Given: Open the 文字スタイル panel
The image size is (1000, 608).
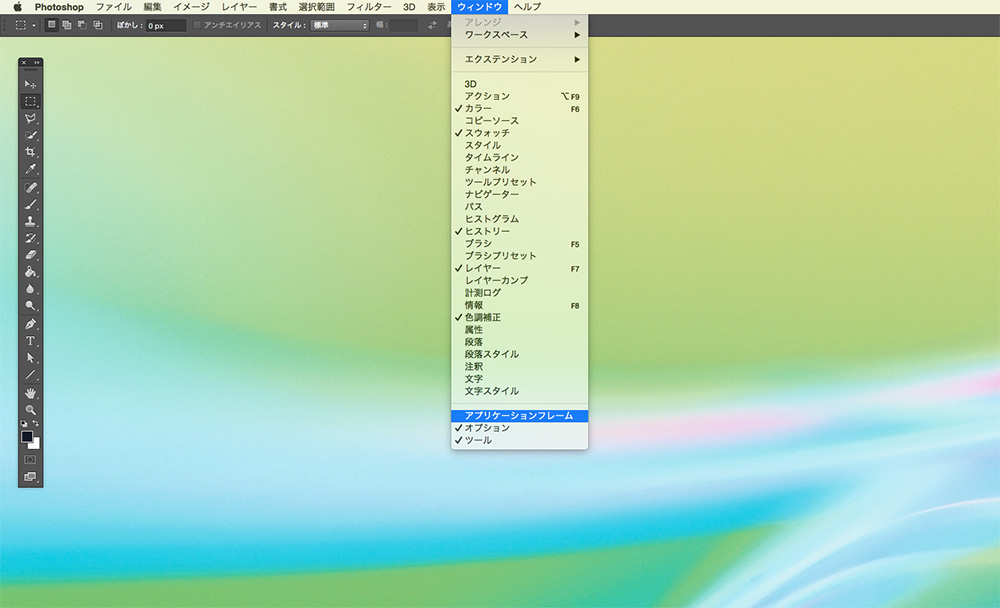Looking at the screenshot, I should point(519,391).
